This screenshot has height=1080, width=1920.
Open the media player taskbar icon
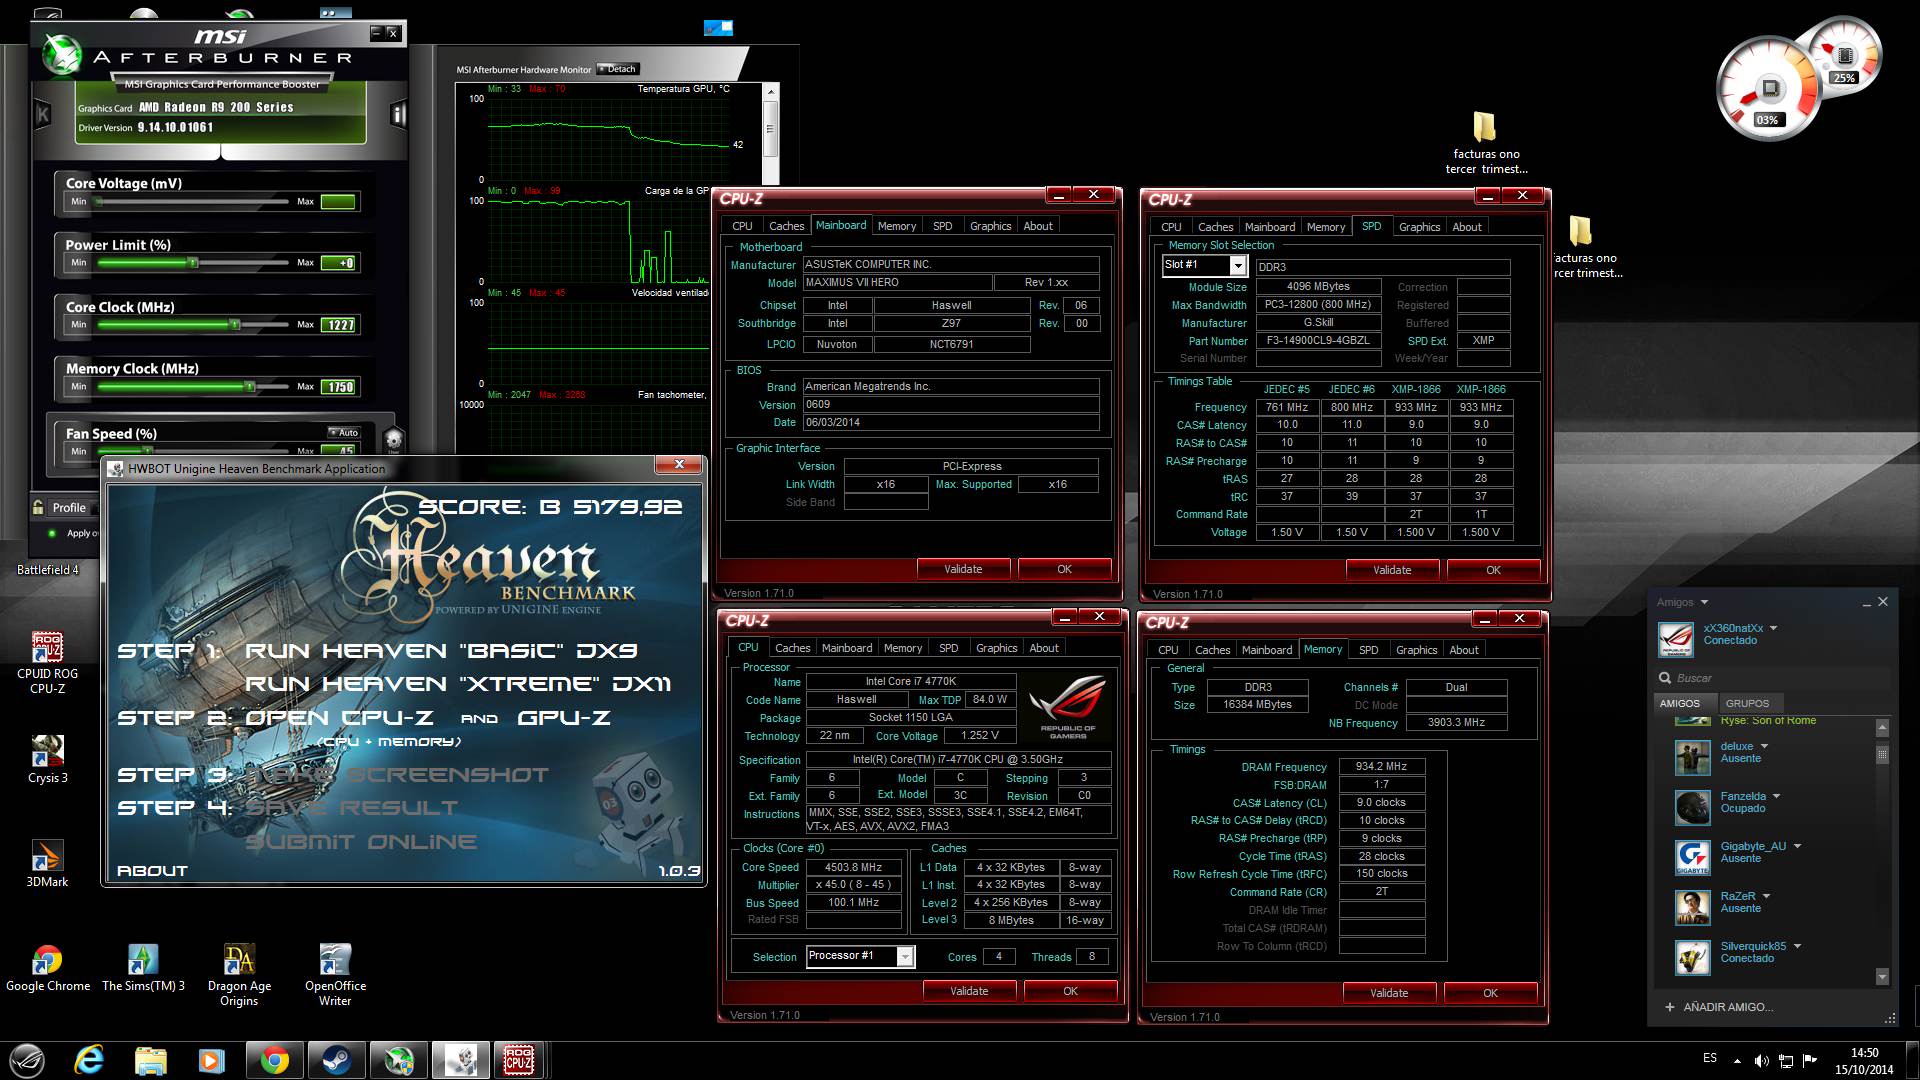[211, 1060]
